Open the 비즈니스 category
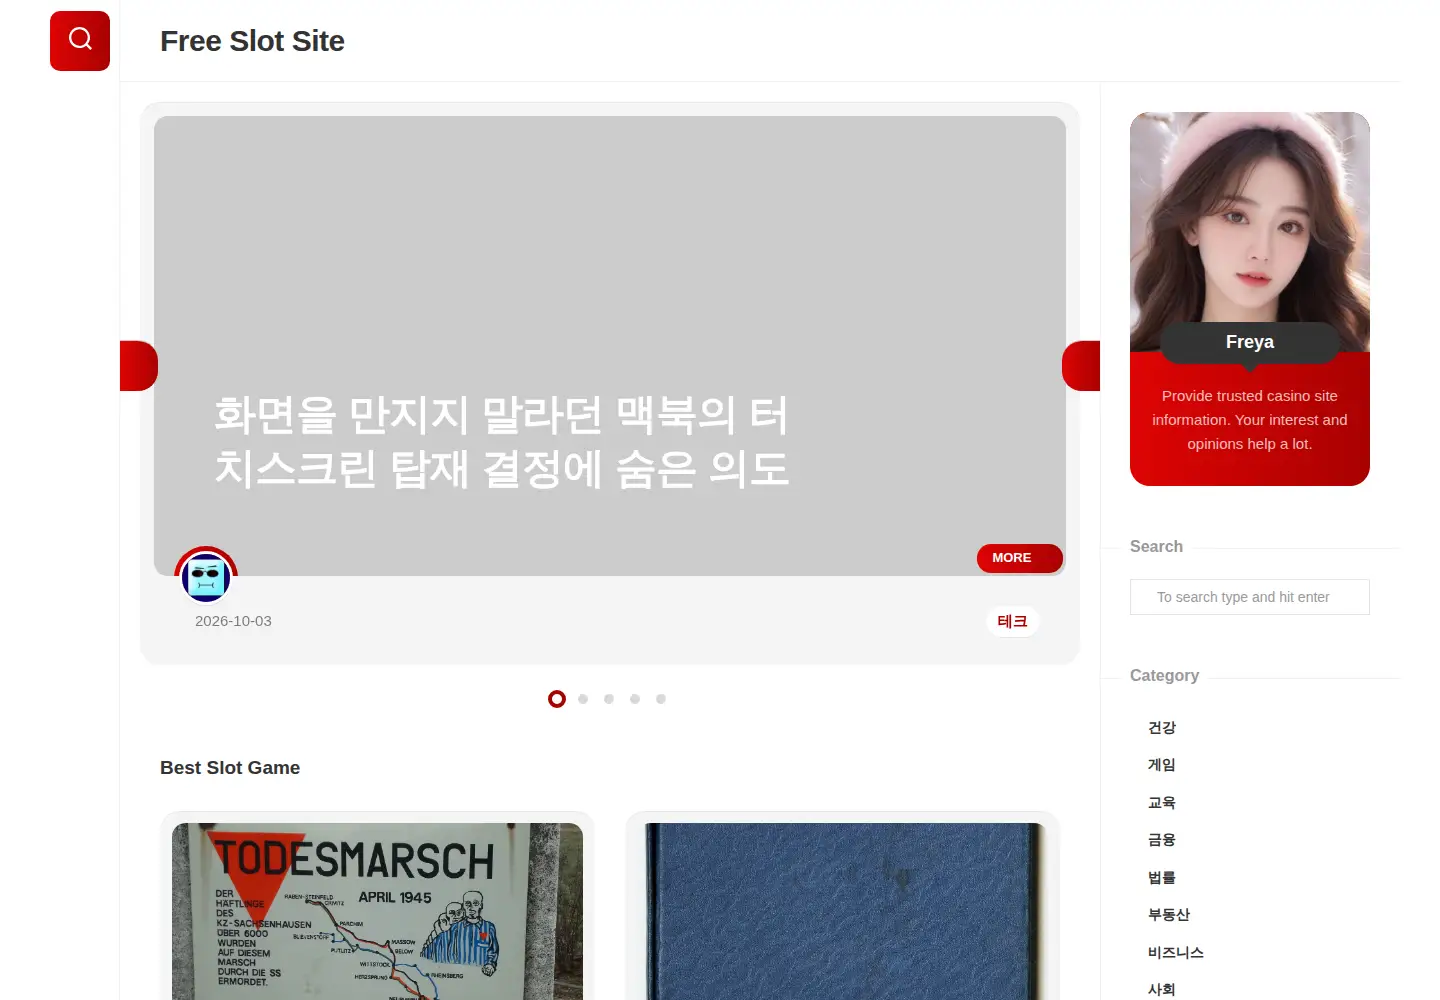The width and height of the screenshot is (1440, 1000). [1176, 952]
